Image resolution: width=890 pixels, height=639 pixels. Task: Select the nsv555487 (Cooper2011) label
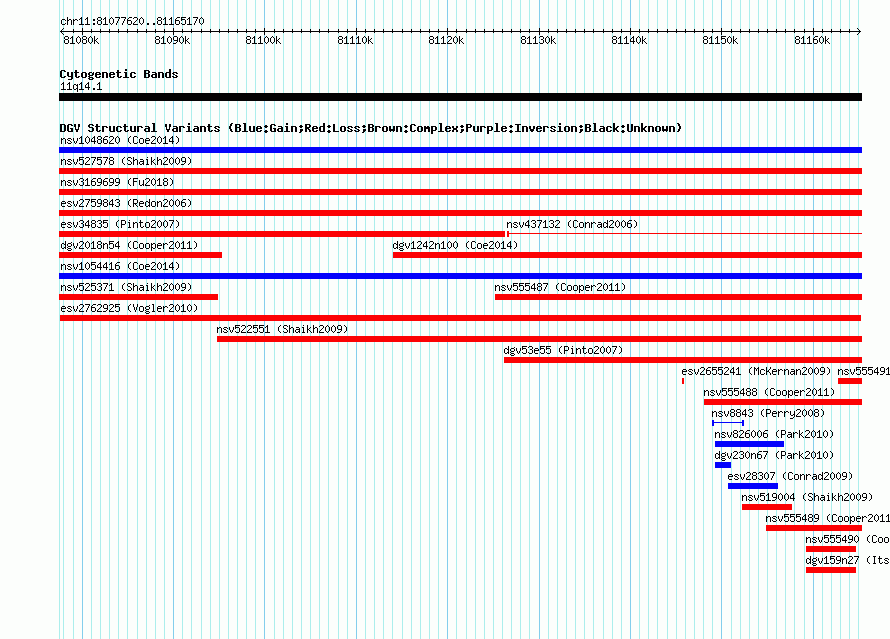tap(560, 287)
